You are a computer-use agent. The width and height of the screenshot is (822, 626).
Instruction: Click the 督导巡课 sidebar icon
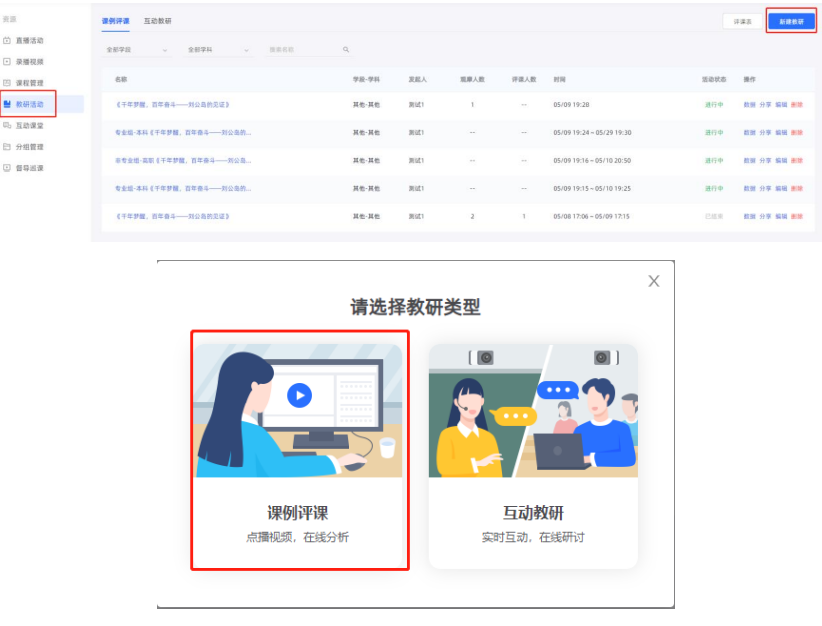tap(7, 168)
